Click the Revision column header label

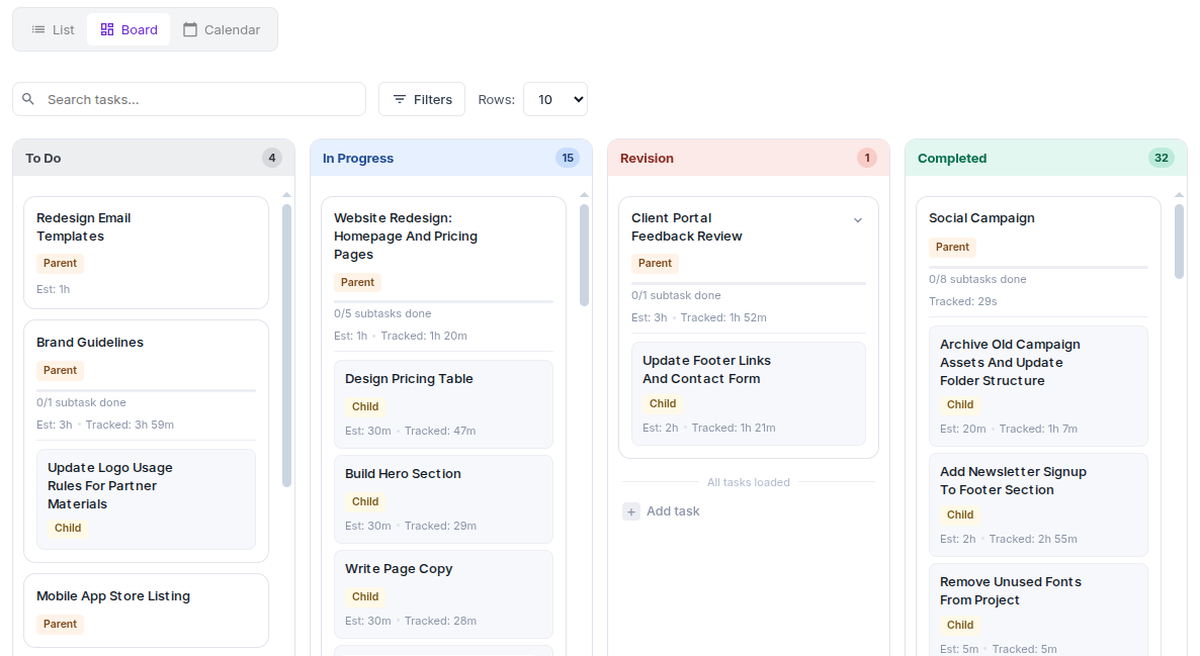(x=647, y=158)
